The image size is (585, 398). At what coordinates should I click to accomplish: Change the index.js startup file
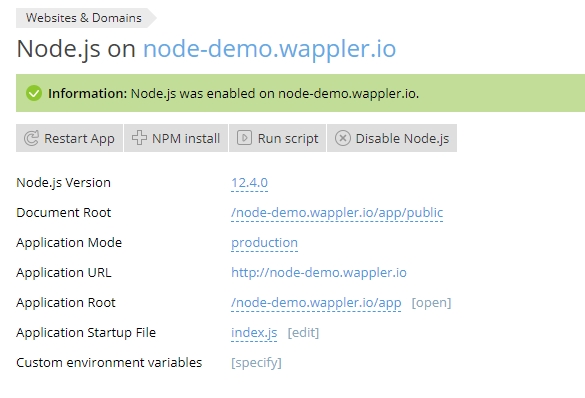[254, 333]
